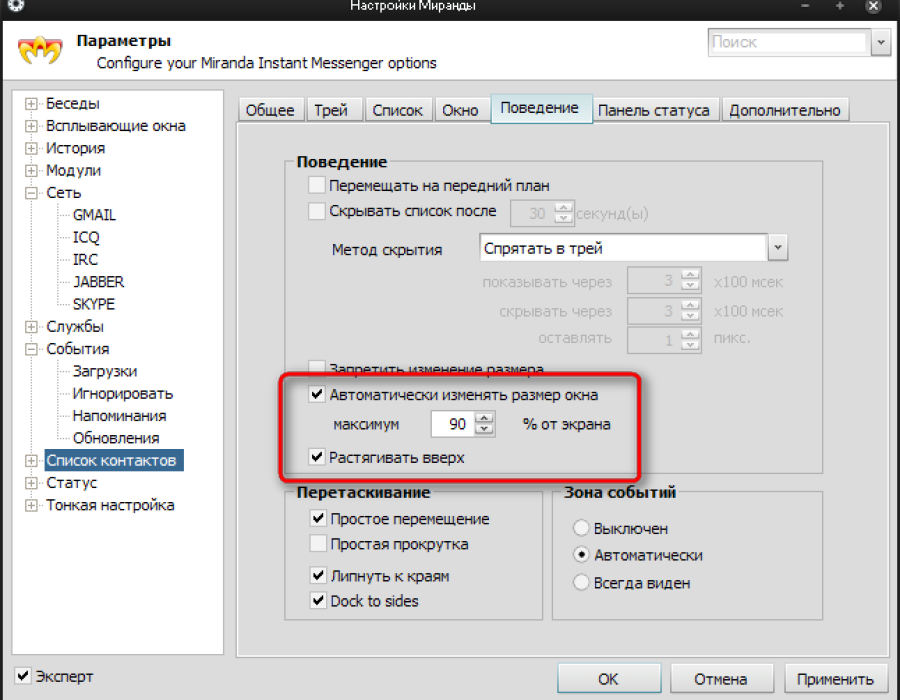Click the Miranda butterfly logo icon
The image size is (900, 700).
click(x=40, y=50)
